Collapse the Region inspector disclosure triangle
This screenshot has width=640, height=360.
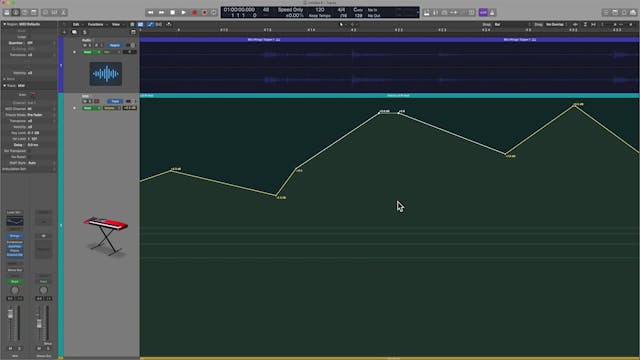4,24
